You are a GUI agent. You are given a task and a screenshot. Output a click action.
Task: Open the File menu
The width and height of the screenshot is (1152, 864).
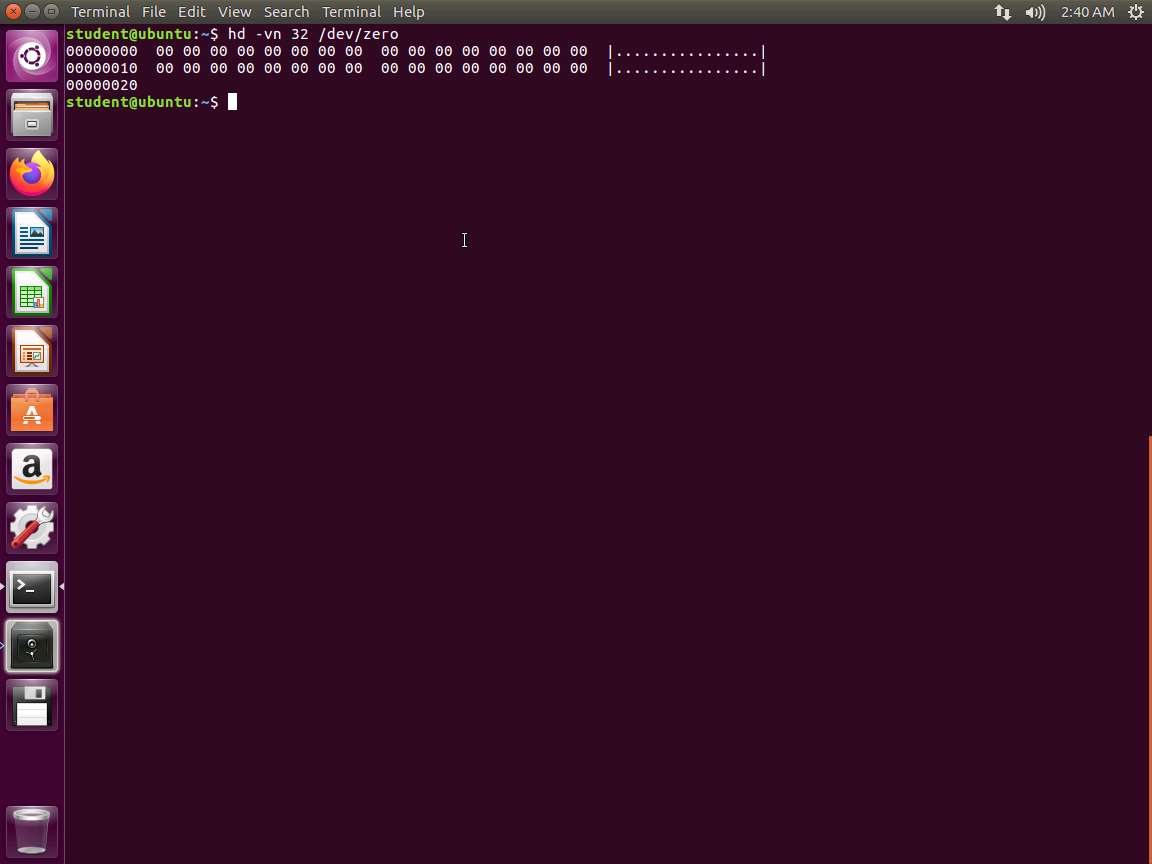[x=153, y=12]
